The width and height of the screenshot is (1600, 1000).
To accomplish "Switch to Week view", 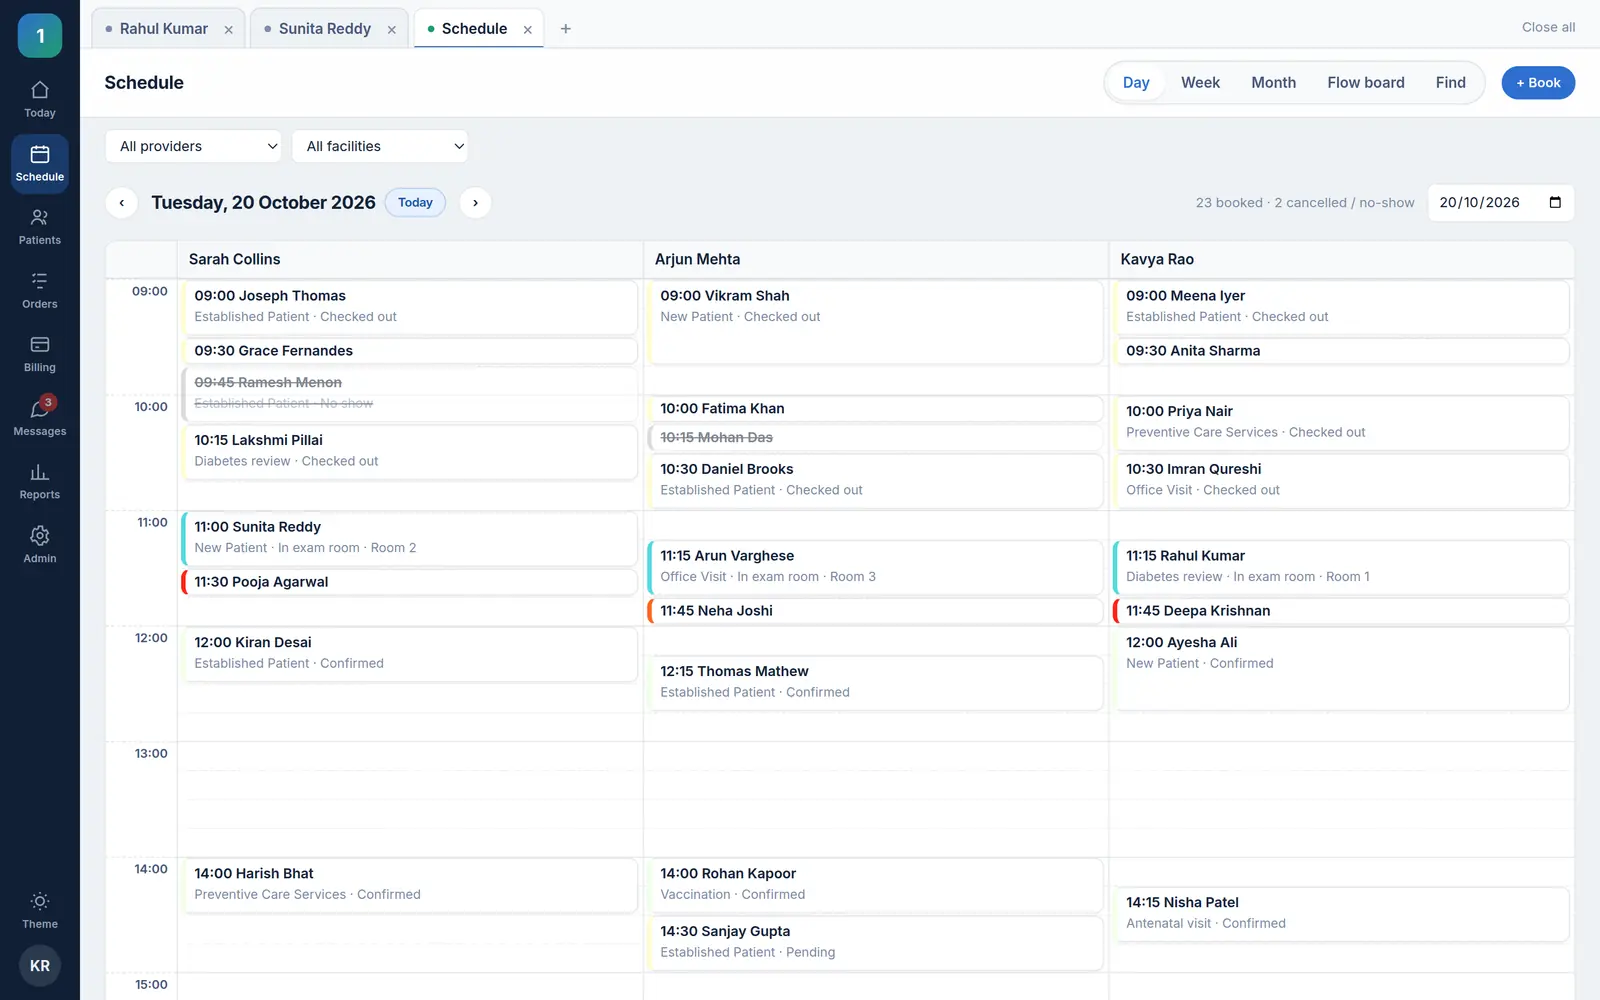I will (1200, 83).
